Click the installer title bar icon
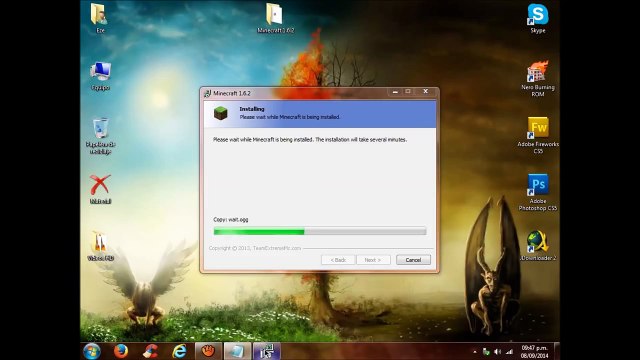Screen dimensions: 640x360 pos(207,93)
